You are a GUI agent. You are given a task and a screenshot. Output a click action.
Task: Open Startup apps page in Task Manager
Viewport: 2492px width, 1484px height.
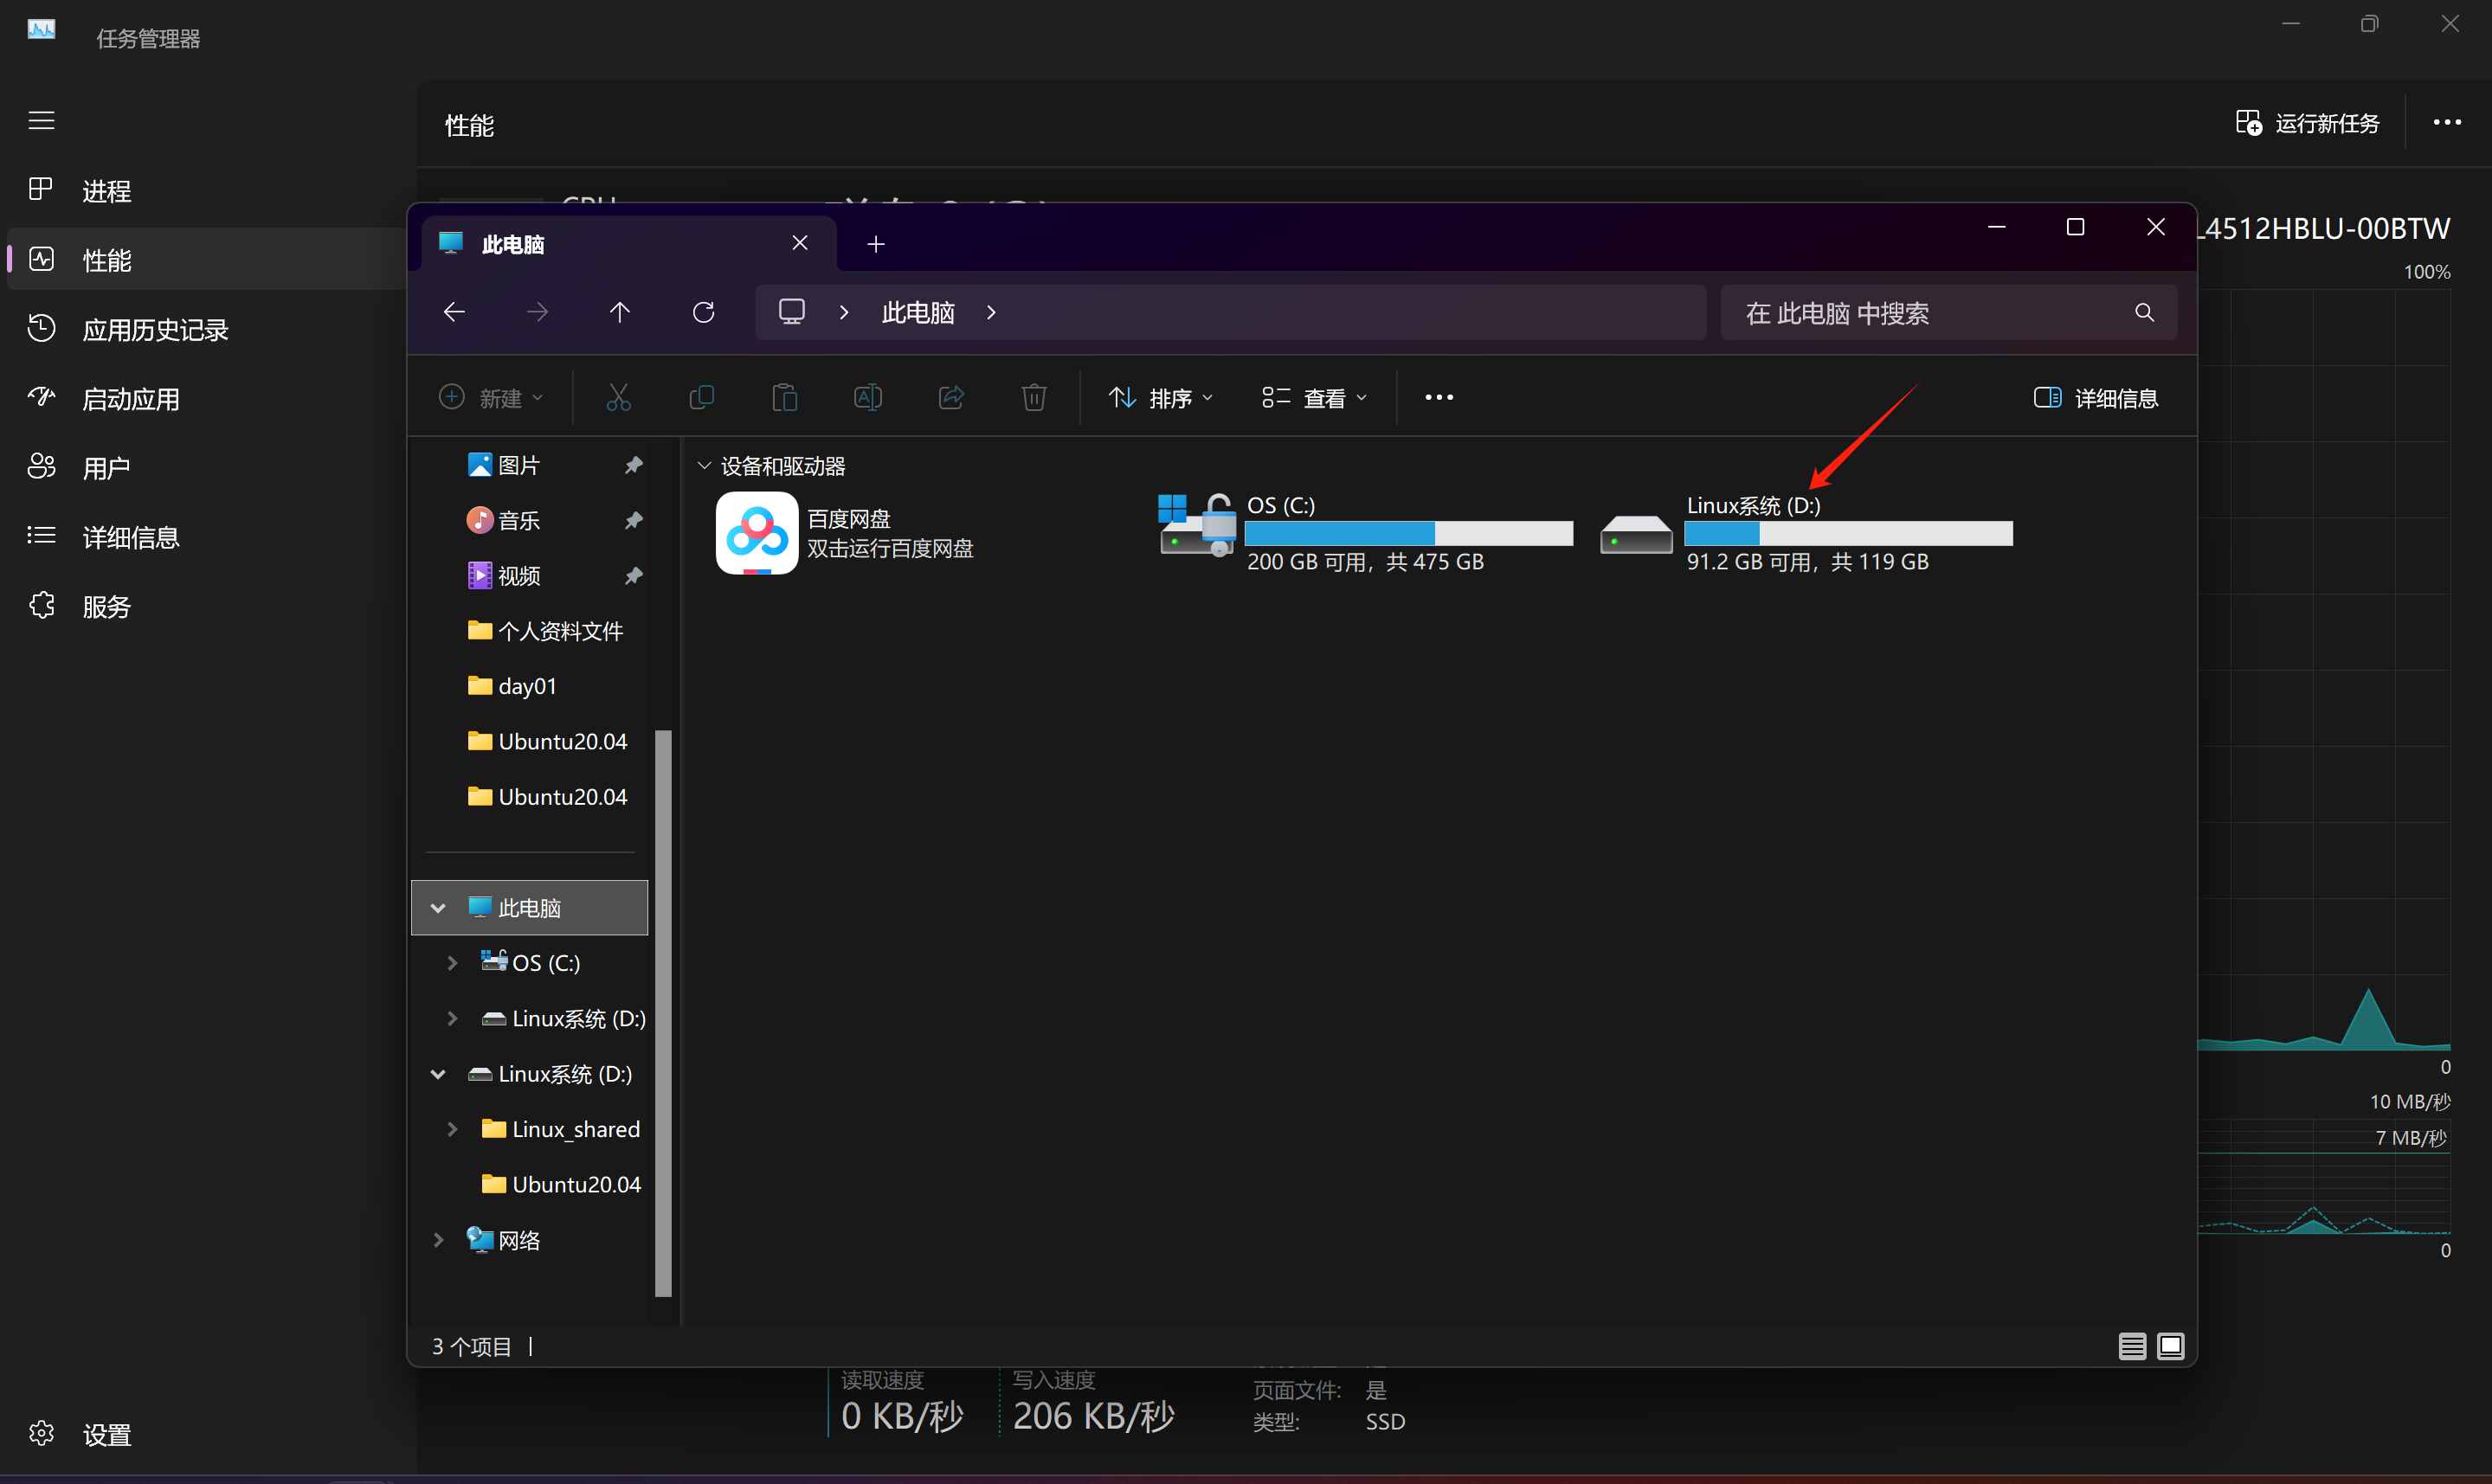pyautogui.click(x=130, y=399)
